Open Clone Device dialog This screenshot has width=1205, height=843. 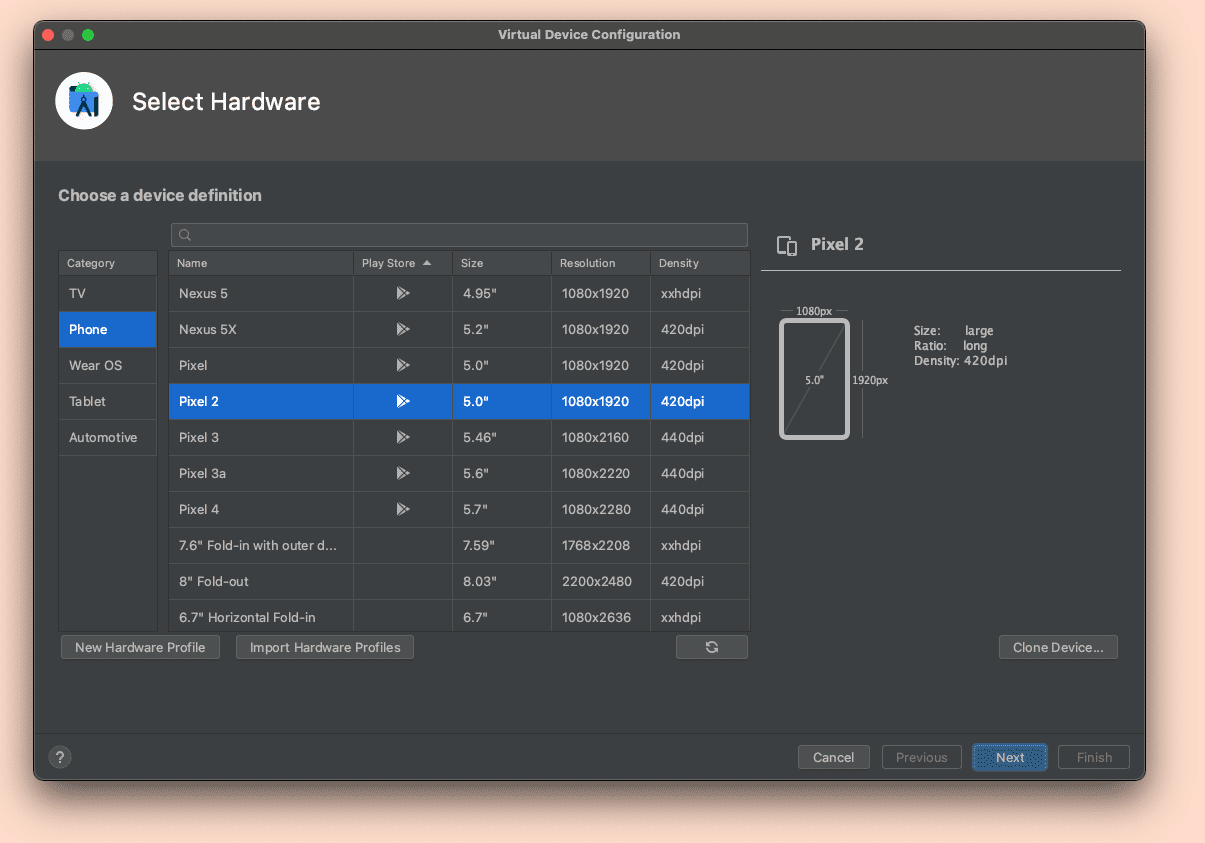pyautogui.click(x=1057, y=646)
